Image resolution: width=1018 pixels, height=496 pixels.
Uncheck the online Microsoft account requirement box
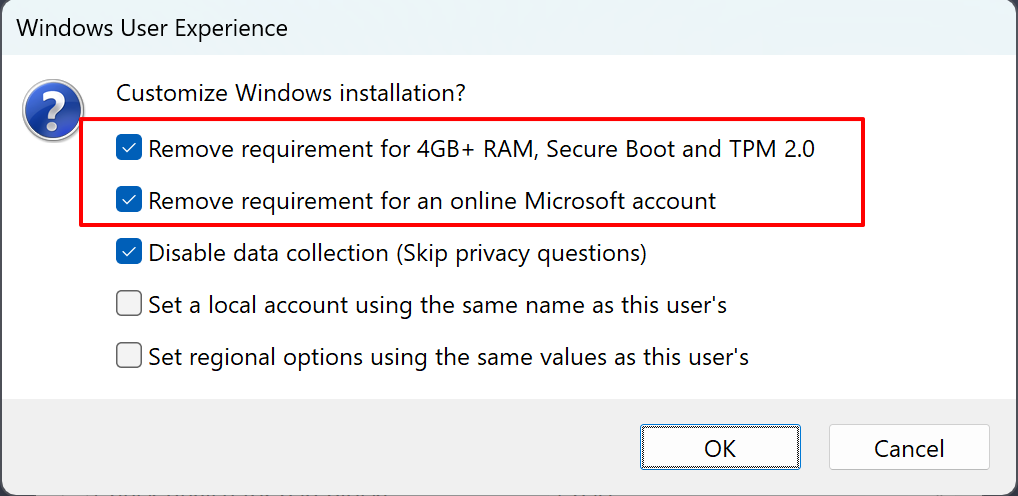pos(128,201)
